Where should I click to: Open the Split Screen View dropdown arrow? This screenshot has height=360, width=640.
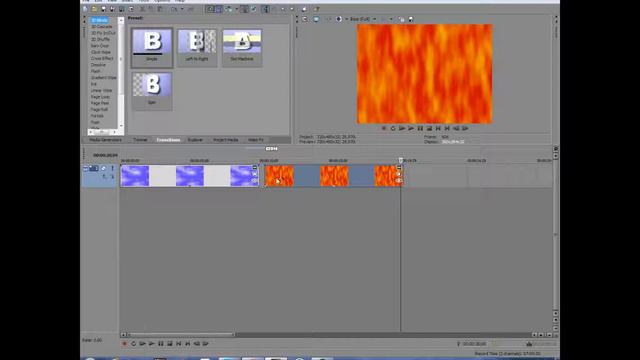(x=347, y=19)
